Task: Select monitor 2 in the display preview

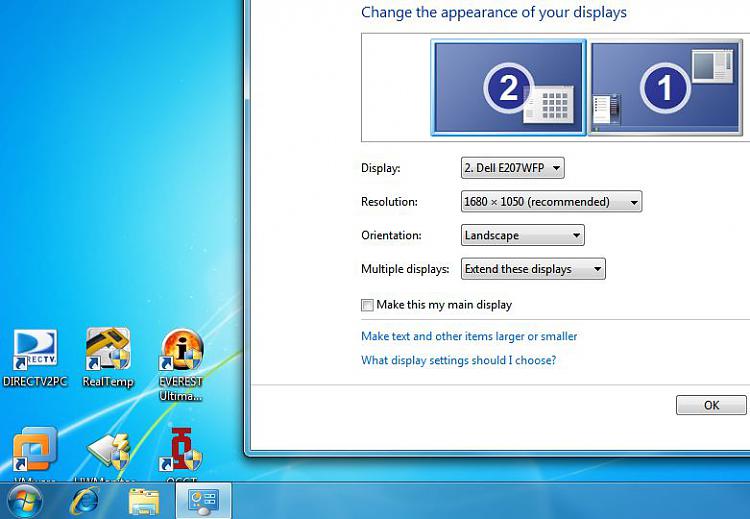Action: coord(508,88)
